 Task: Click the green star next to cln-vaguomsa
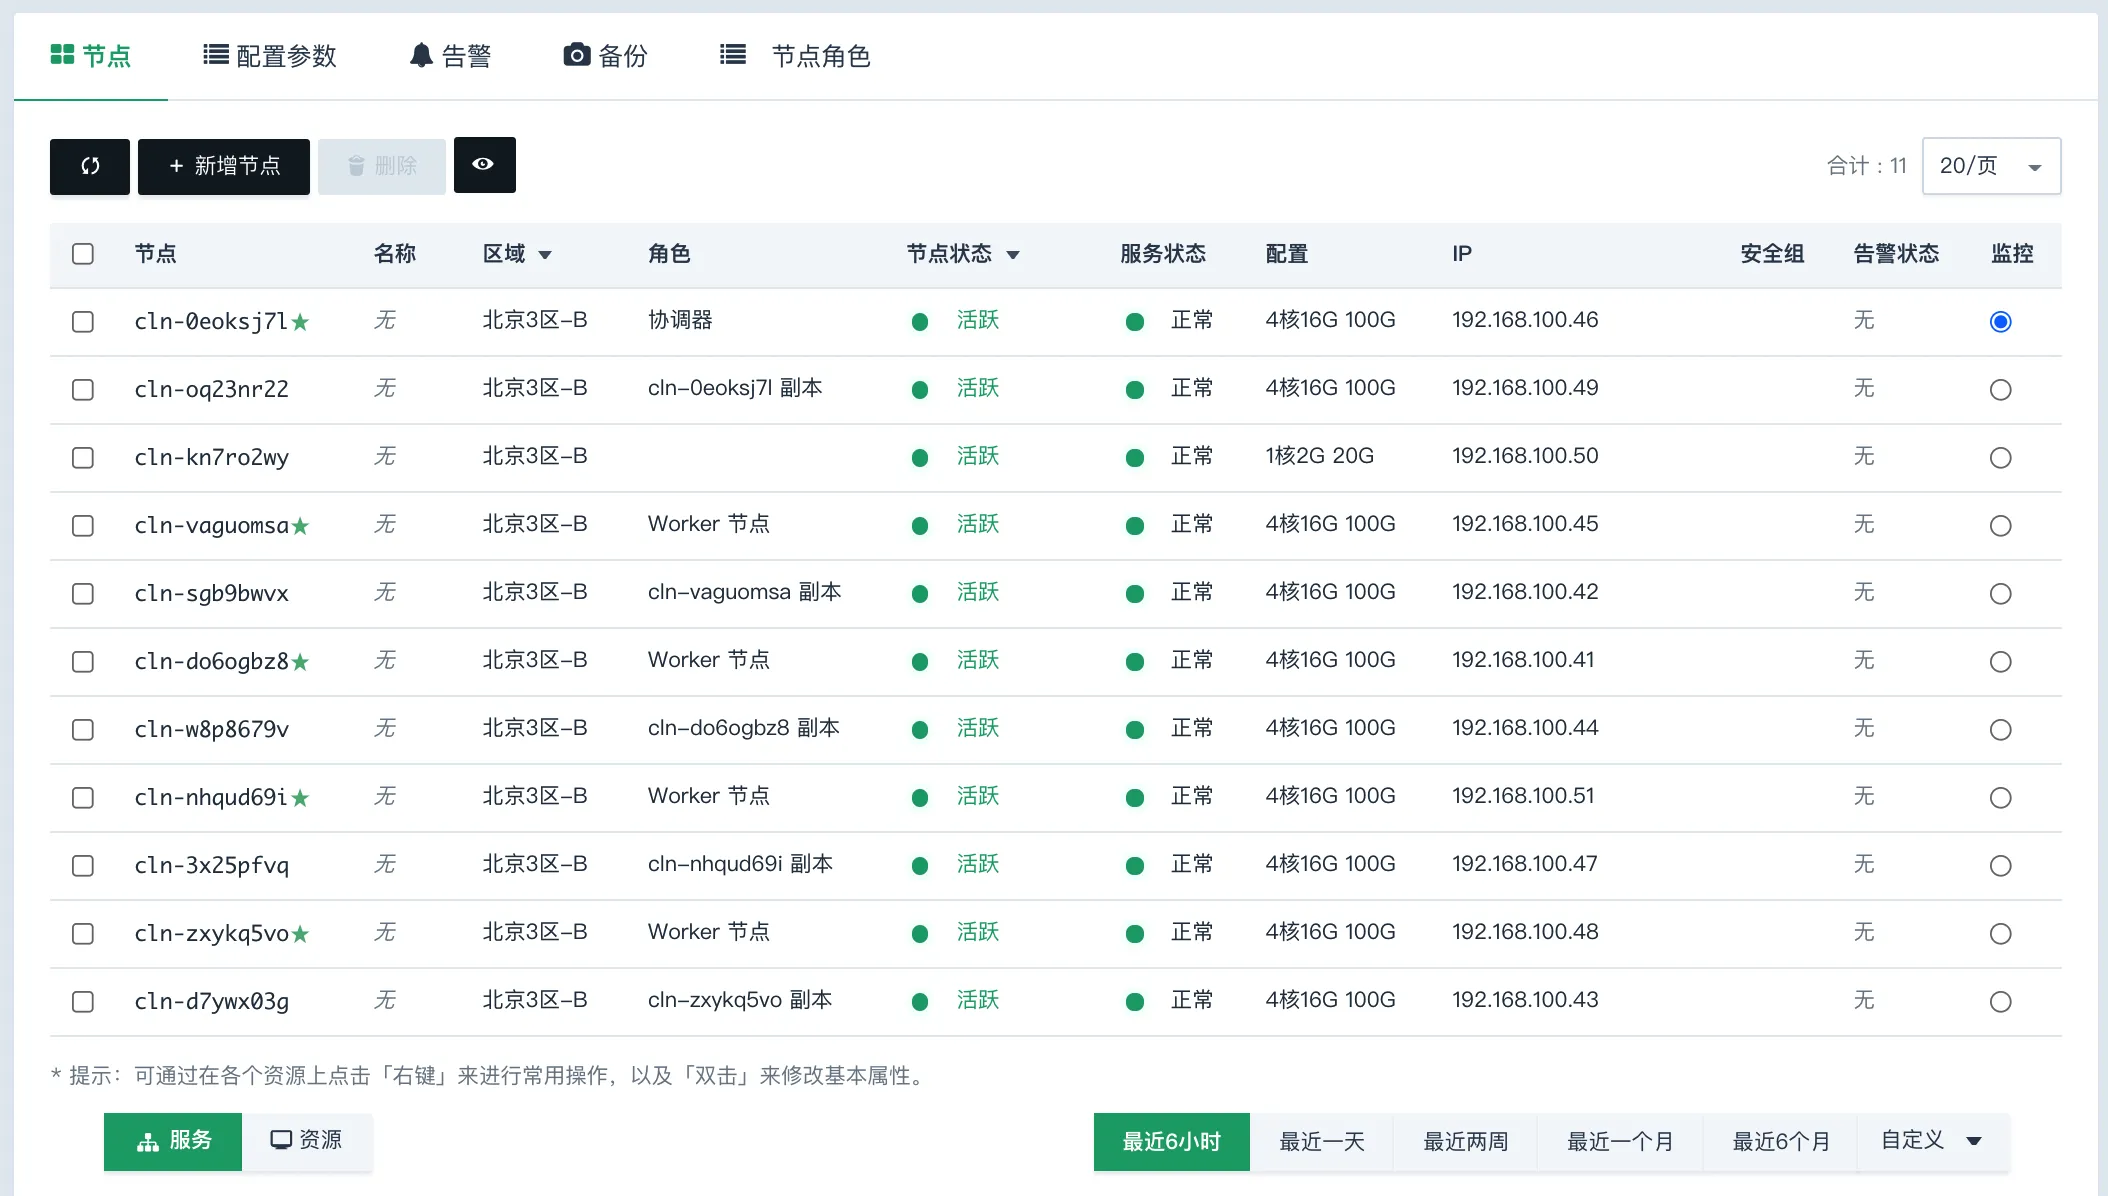coord(300,526)
